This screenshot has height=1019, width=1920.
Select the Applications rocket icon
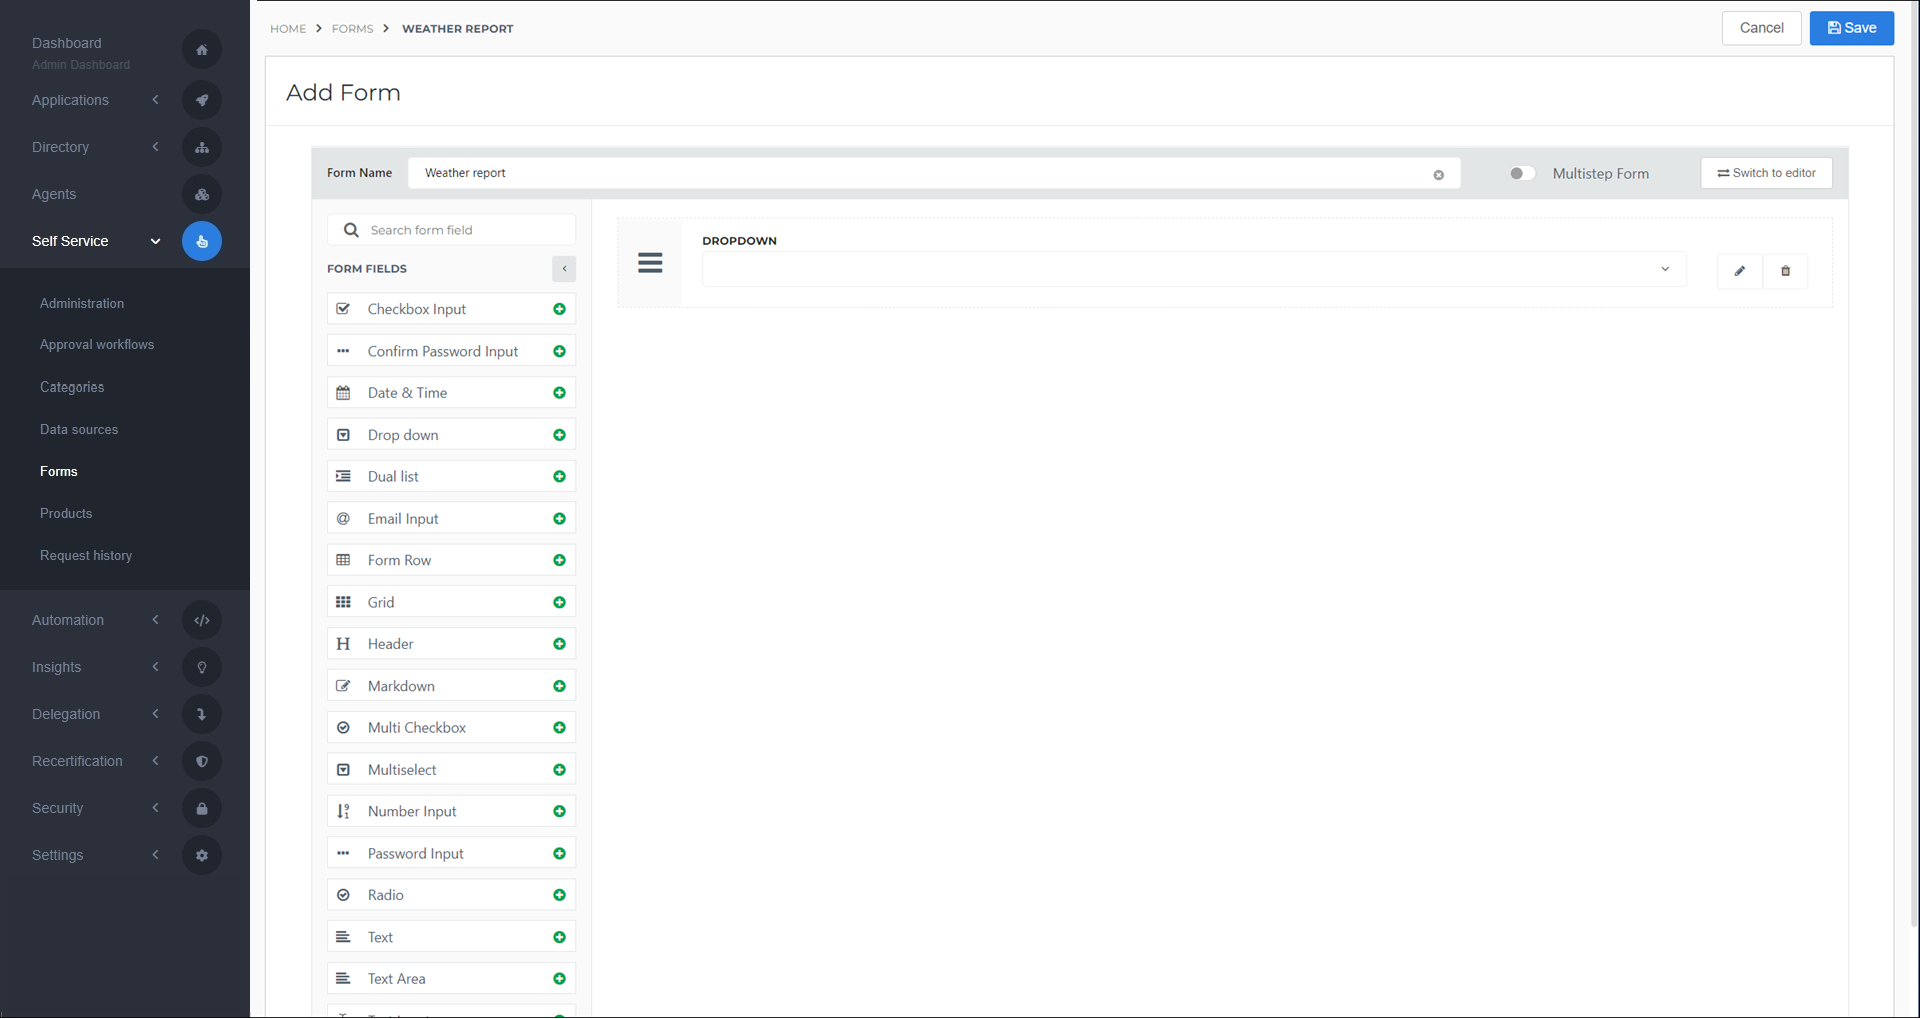click(x=202, y=100)
